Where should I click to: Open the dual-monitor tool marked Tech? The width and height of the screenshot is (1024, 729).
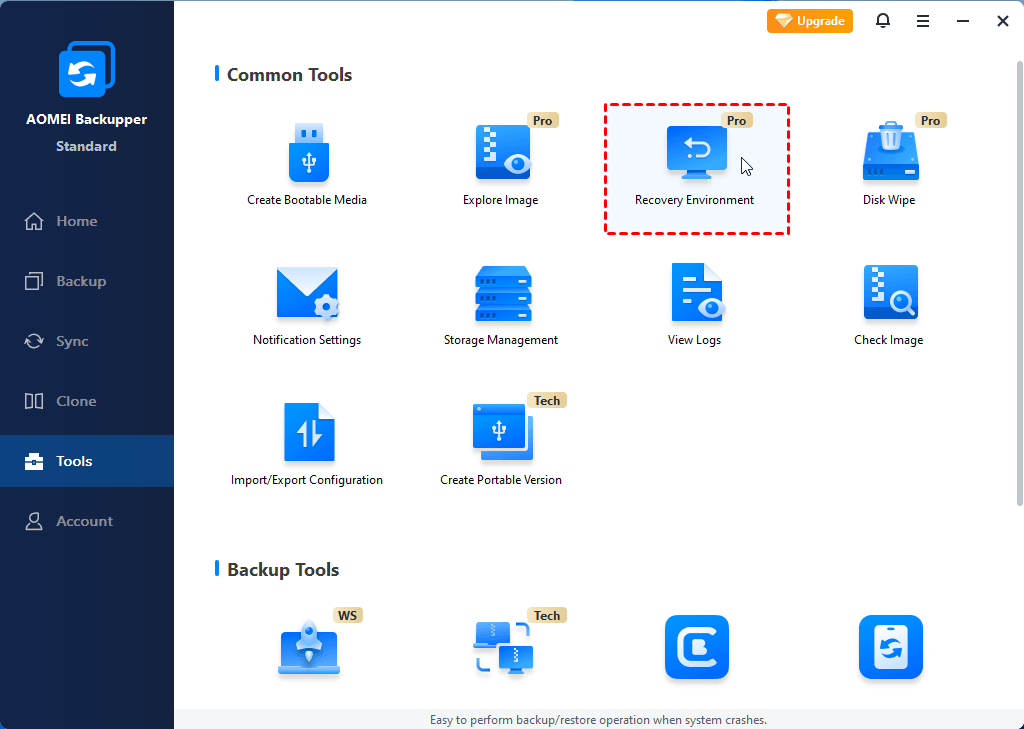coord(503,647)
